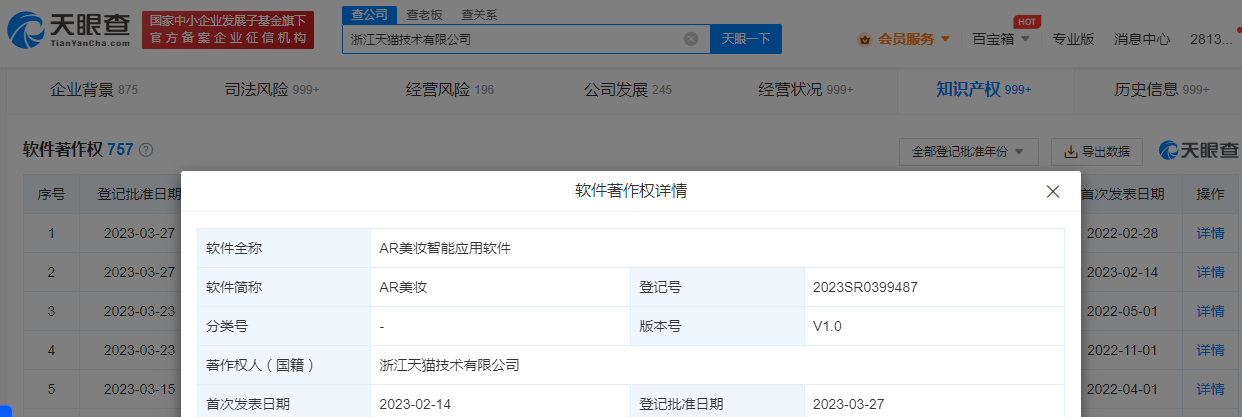The height and width of the screenshot is (417, 1242).
Task: Expand the 百宝箱 dropdown menu
Action: pyautogui.click(x=1025, y=39)
